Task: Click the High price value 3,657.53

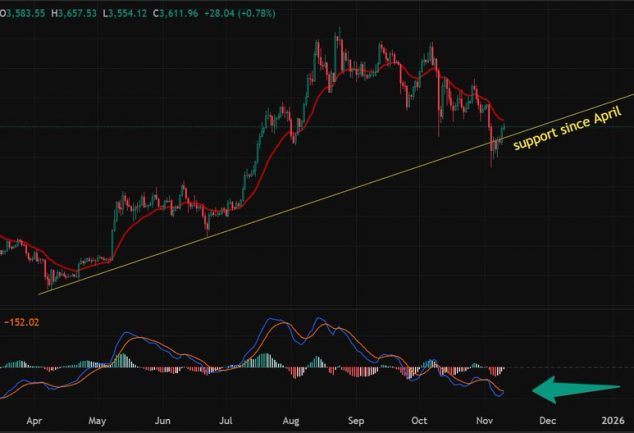Action: click(x=82, y=10)
